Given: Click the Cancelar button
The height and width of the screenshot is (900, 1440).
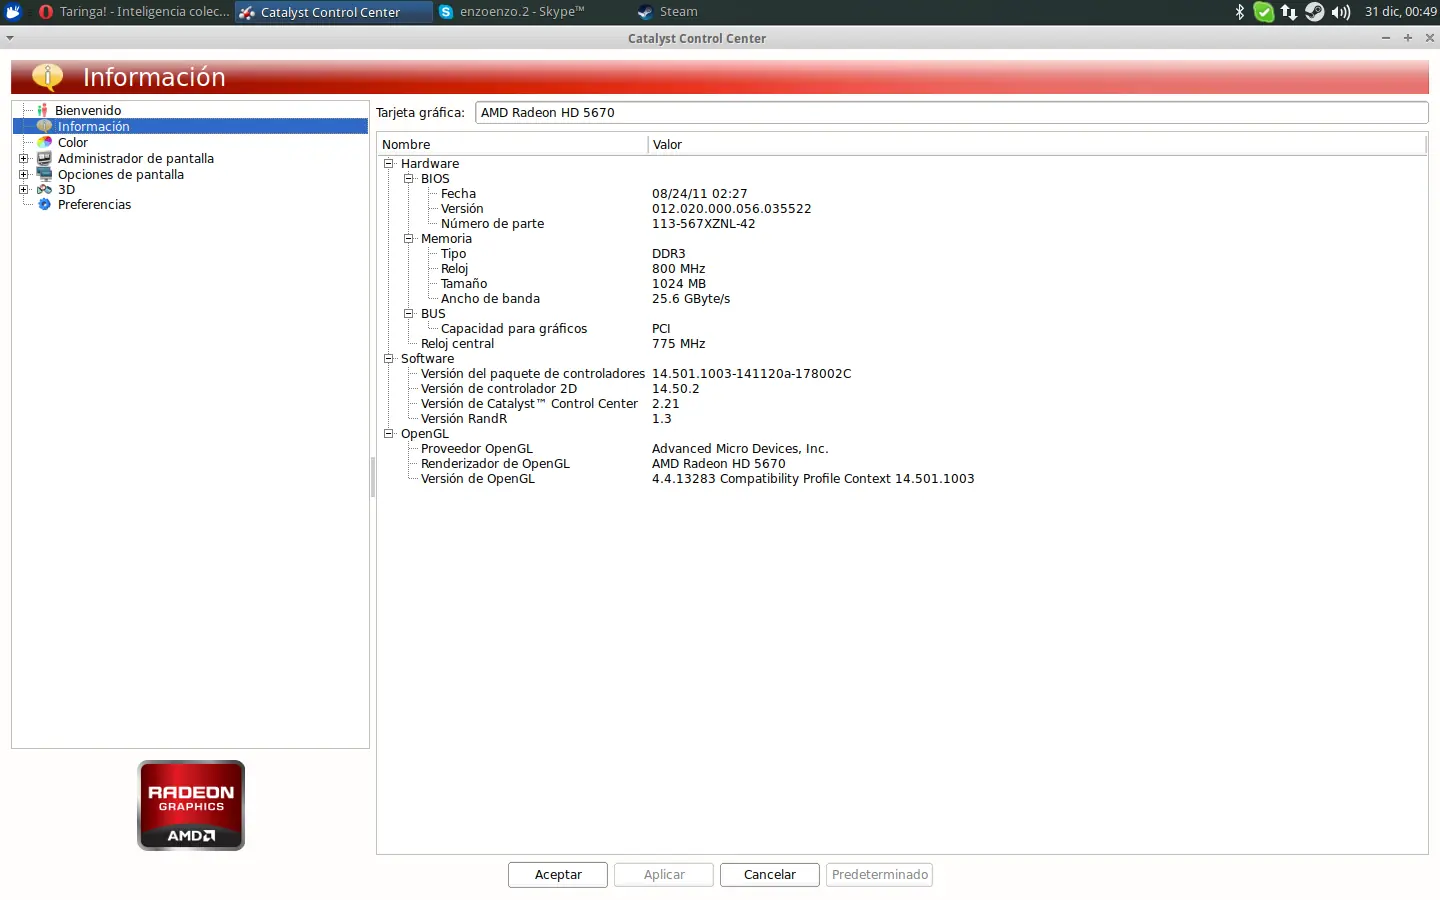Looking at the screenshot, I should coord(770,875).
